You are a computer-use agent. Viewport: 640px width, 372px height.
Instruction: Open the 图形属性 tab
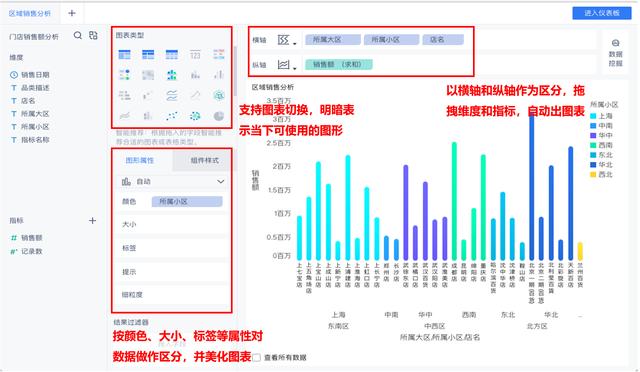pos(140,160)
